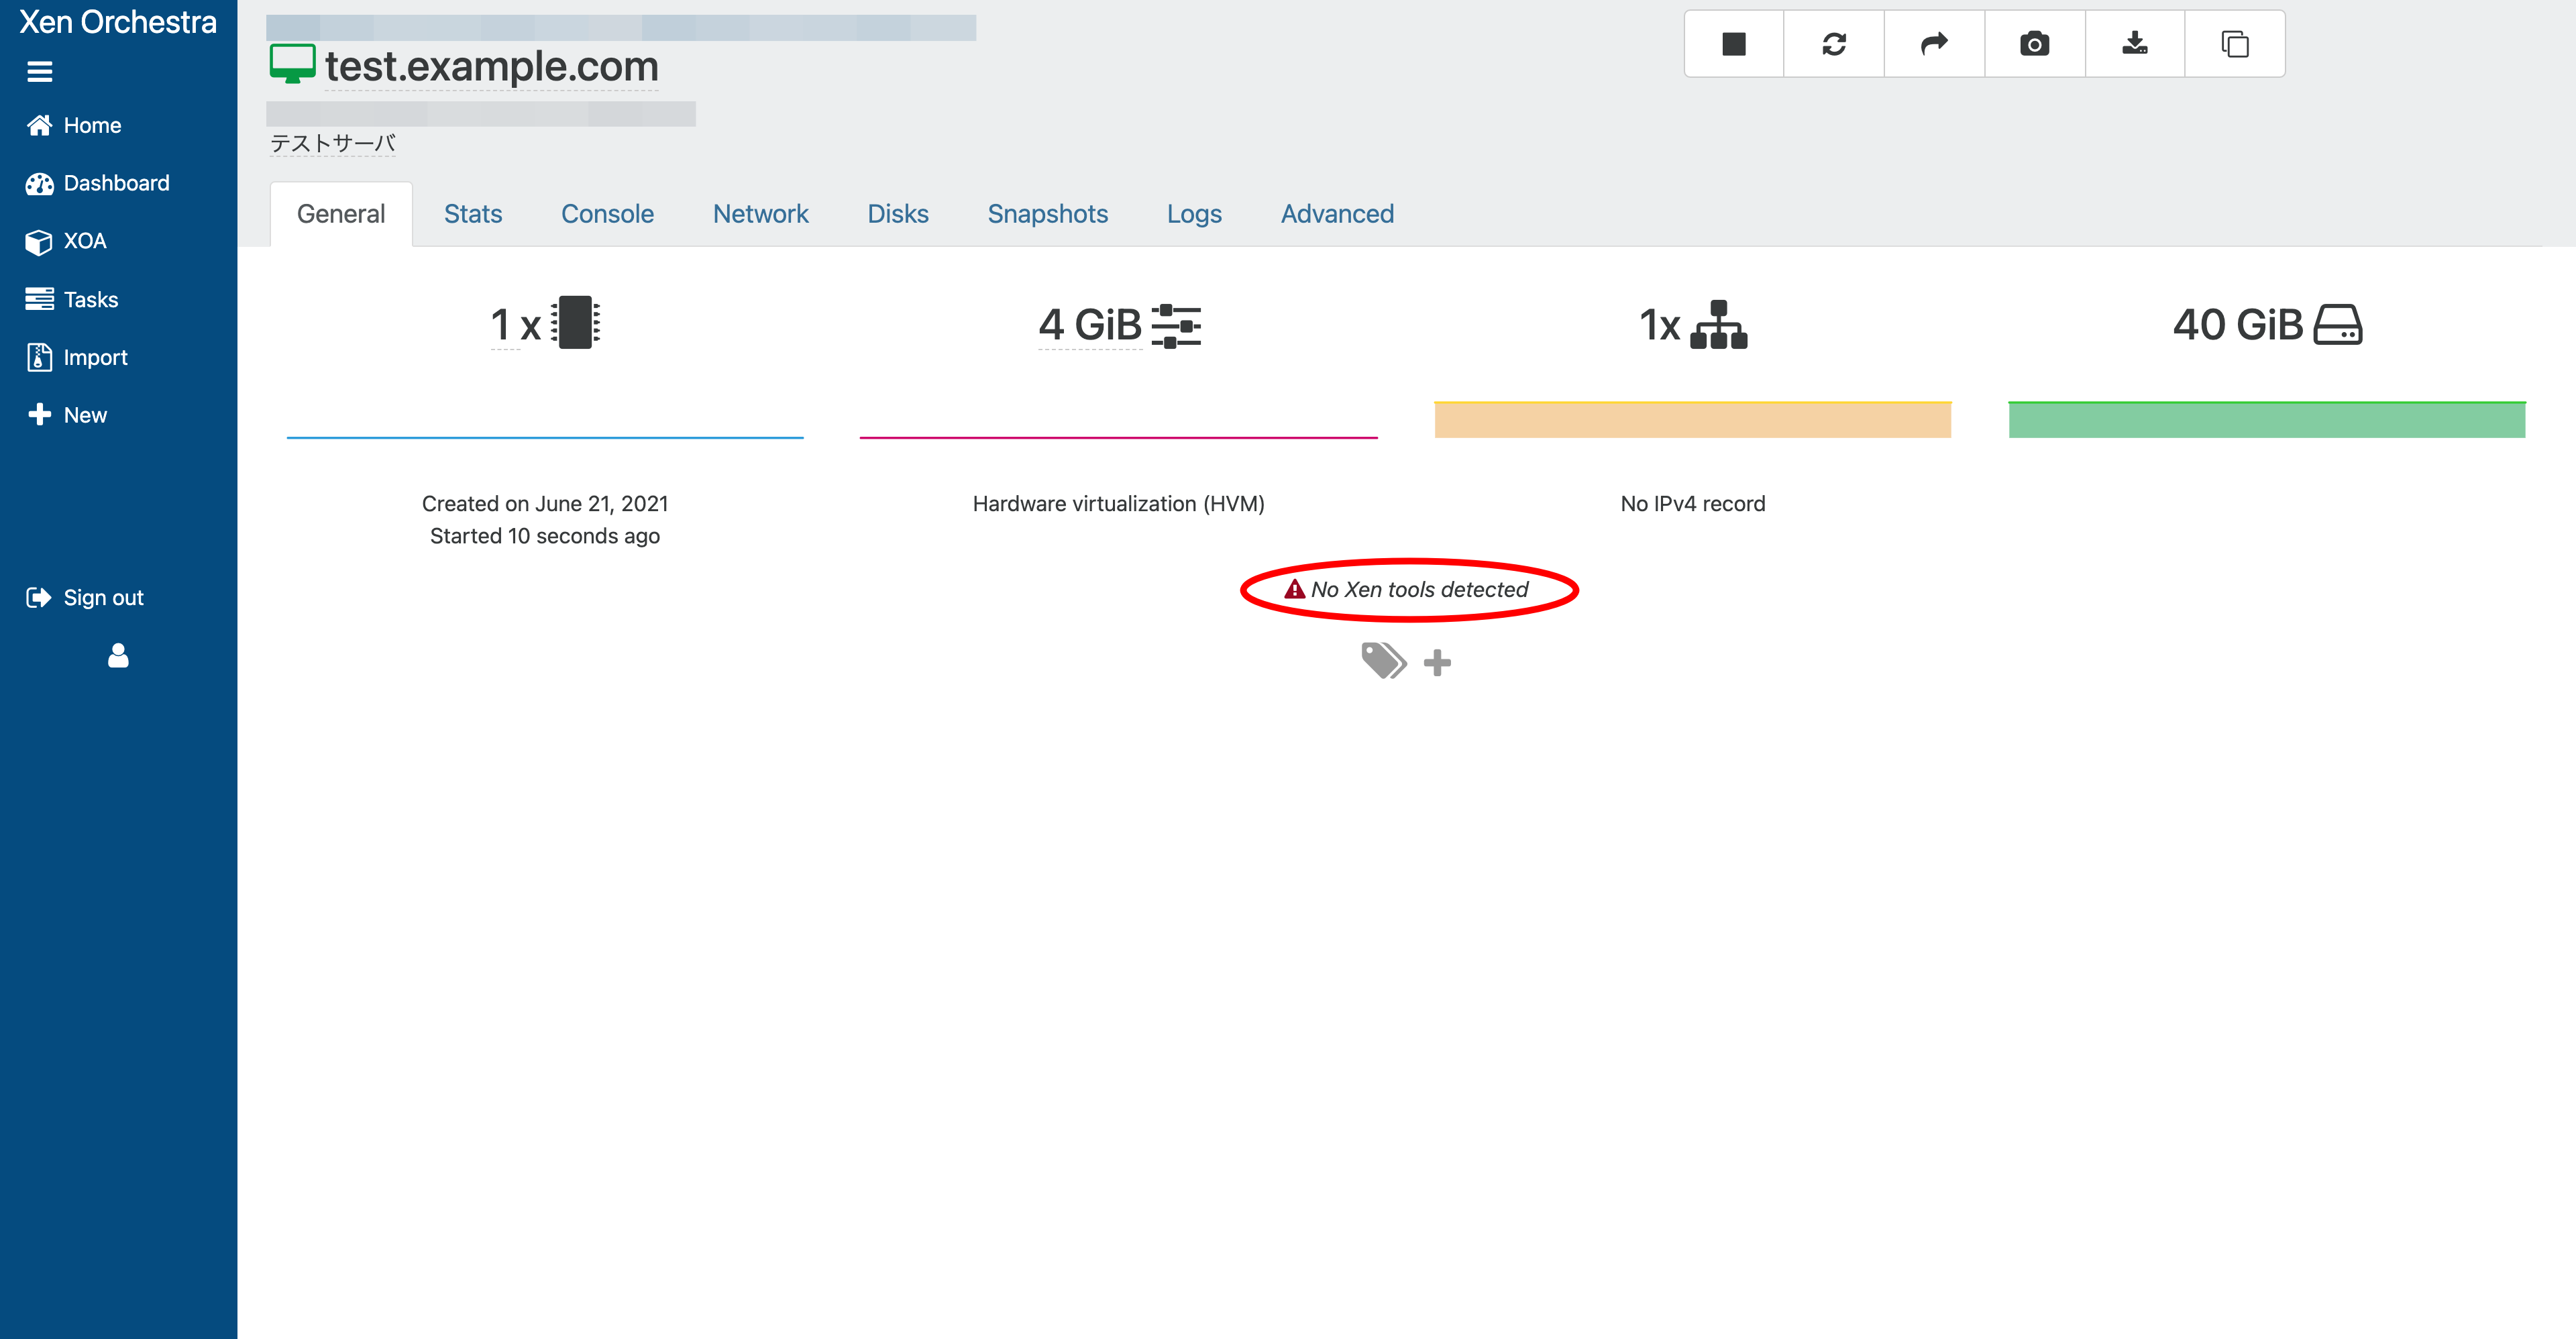The image size is (2576, 1339).
Task: Sign out of Xen Orchestra
Action: 85,597
